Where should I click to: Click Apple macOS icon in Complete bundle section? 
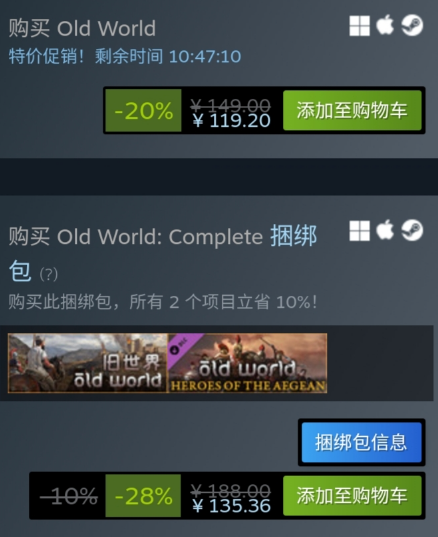[x=385, y=230]
